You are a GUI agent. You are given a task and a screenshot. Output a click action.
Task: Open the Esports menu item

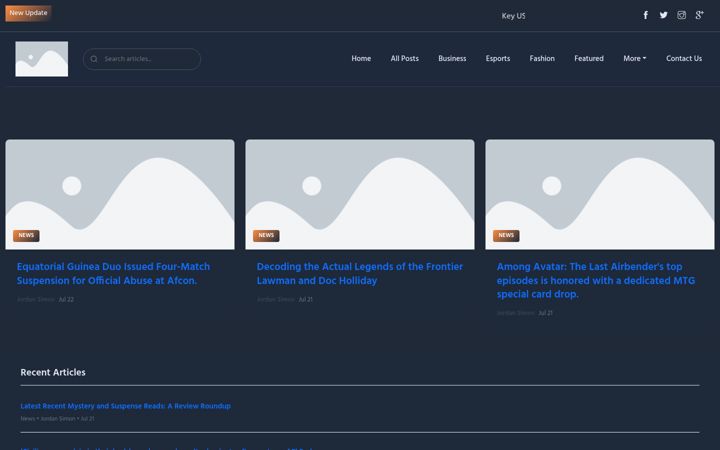click(498, 58)
